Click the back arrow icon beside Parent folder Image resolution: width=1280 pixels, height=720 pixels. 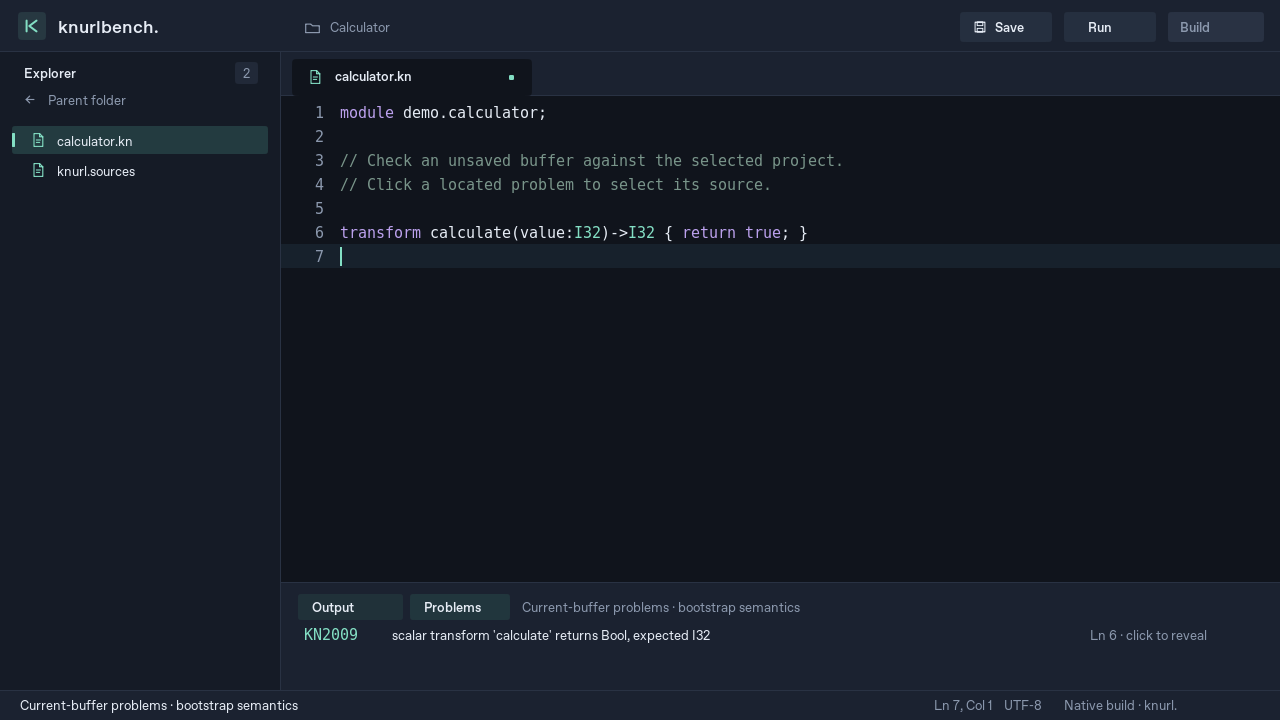click(30, 100)
